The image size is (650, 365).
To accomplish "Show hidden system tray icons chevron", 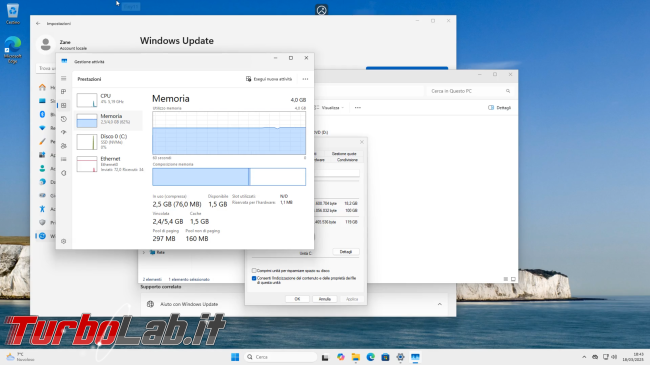I will click(584, 357).
